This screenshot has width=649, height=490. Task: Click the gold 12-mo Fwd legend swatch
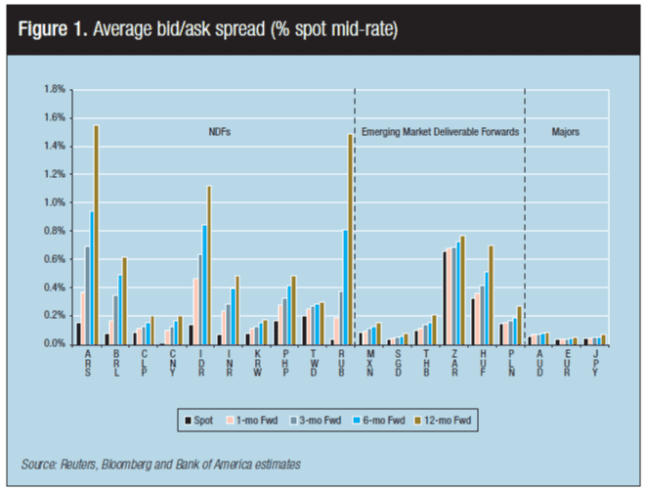click(418, 420)
